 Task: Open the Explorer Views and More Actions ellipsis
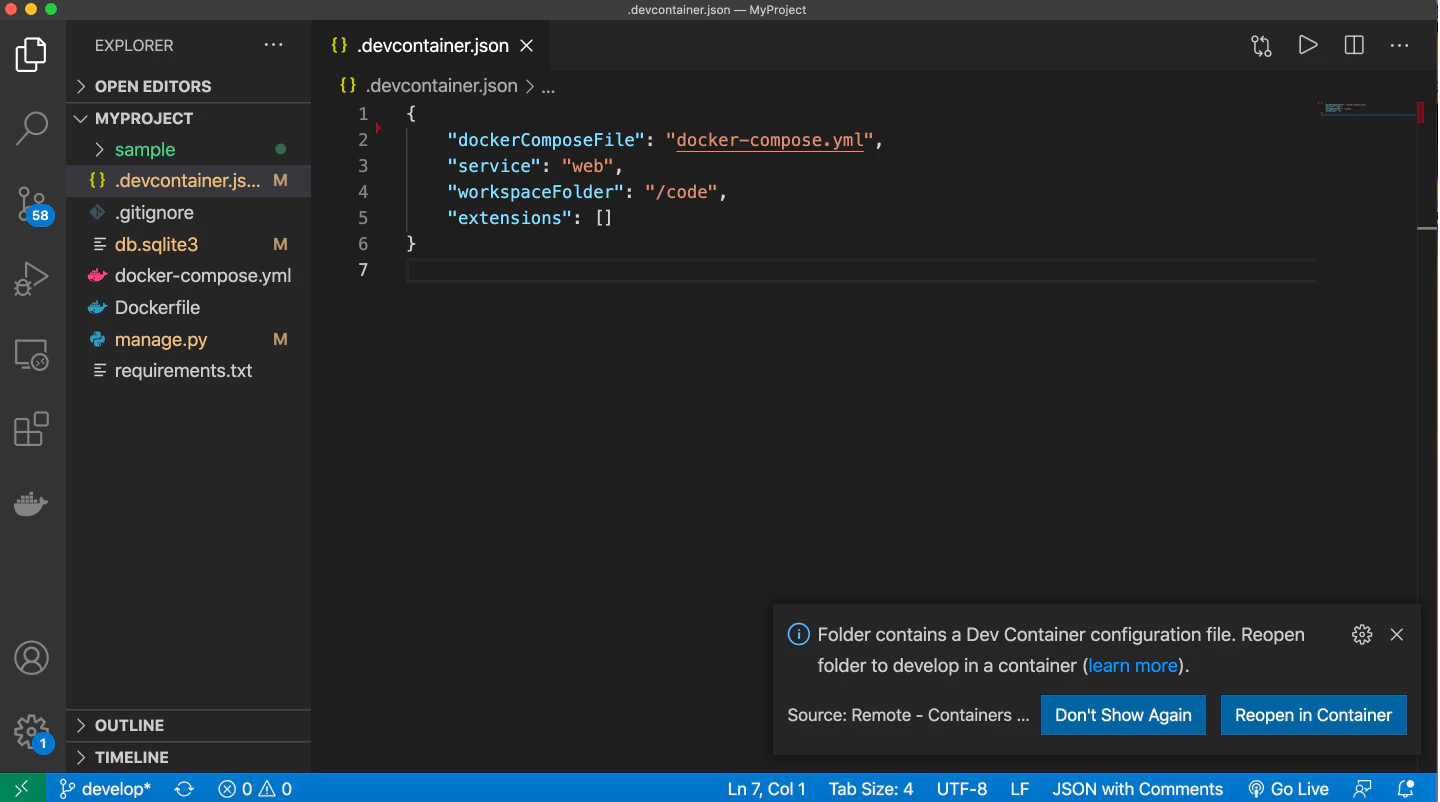[273, 45]
